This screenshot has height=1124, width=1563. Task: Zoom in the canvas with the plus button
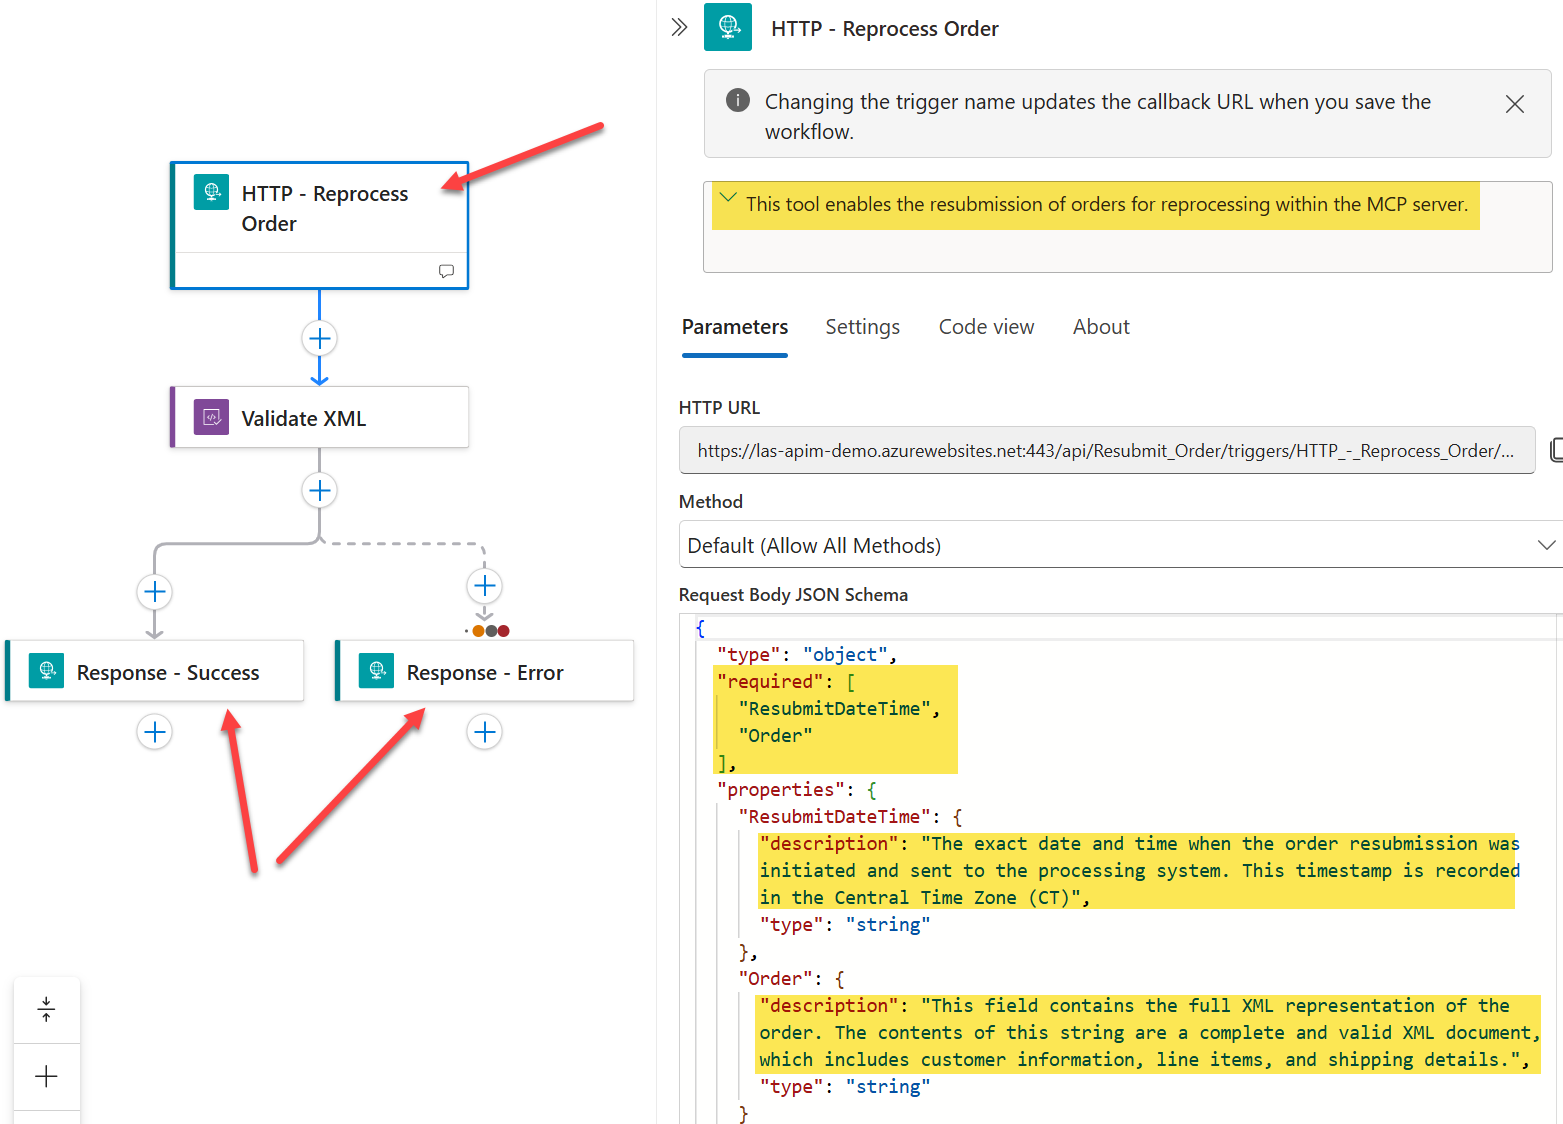tap(47, 1077)
